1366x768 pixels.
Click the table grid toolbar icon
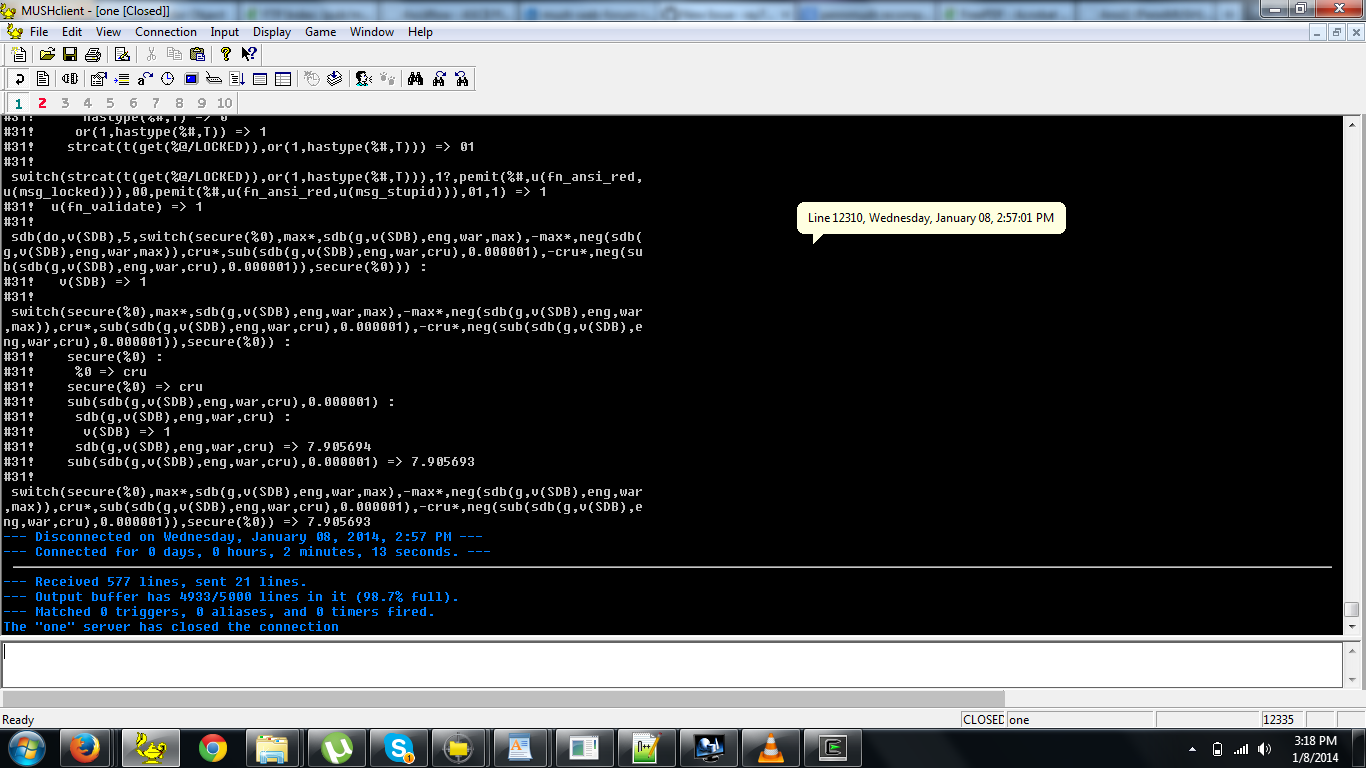(x=283, y=79)
